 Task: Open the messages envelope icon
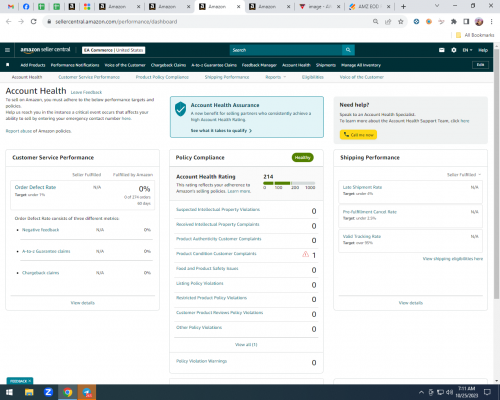point(442,50)
